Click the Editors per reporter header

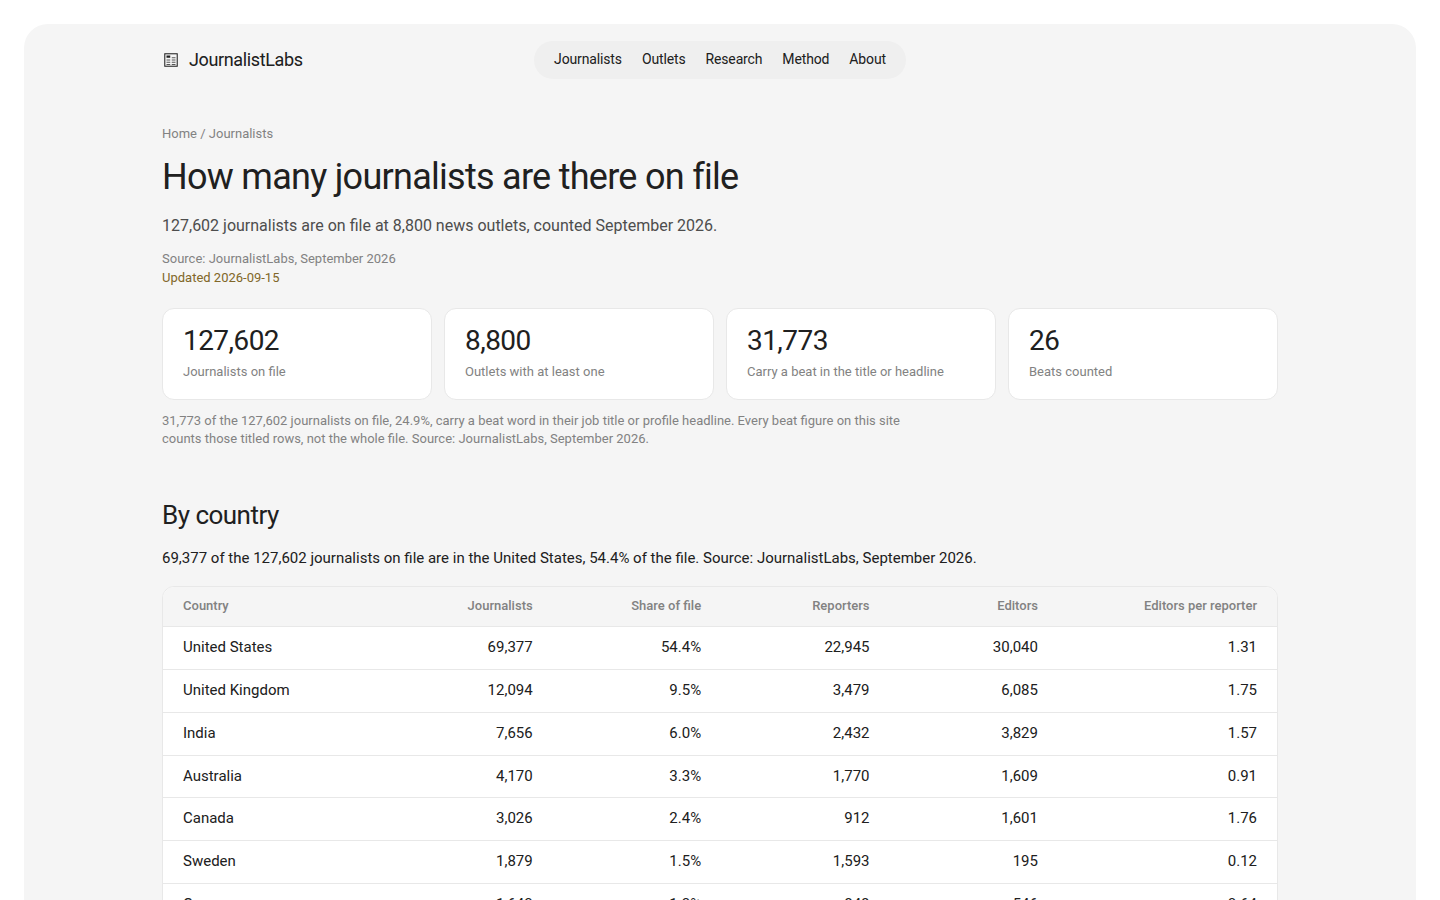(1200, 606)
